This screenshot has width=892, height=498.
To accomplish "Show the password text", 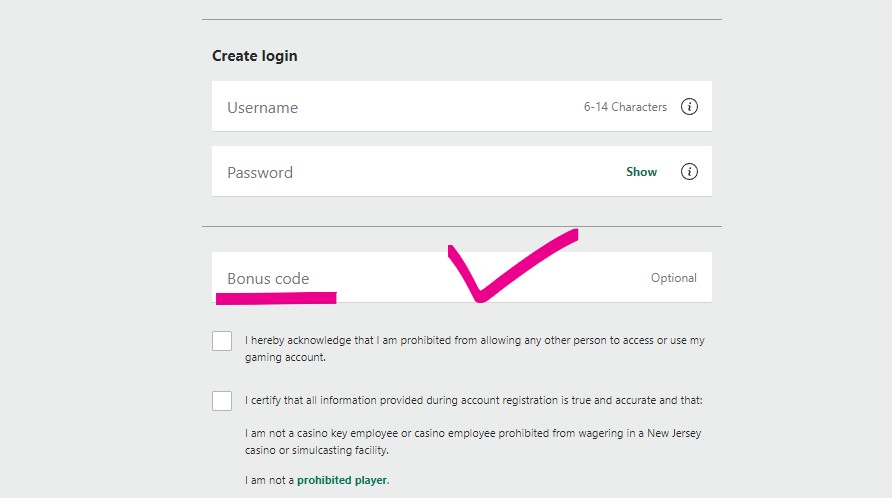I will coord(641,172).
